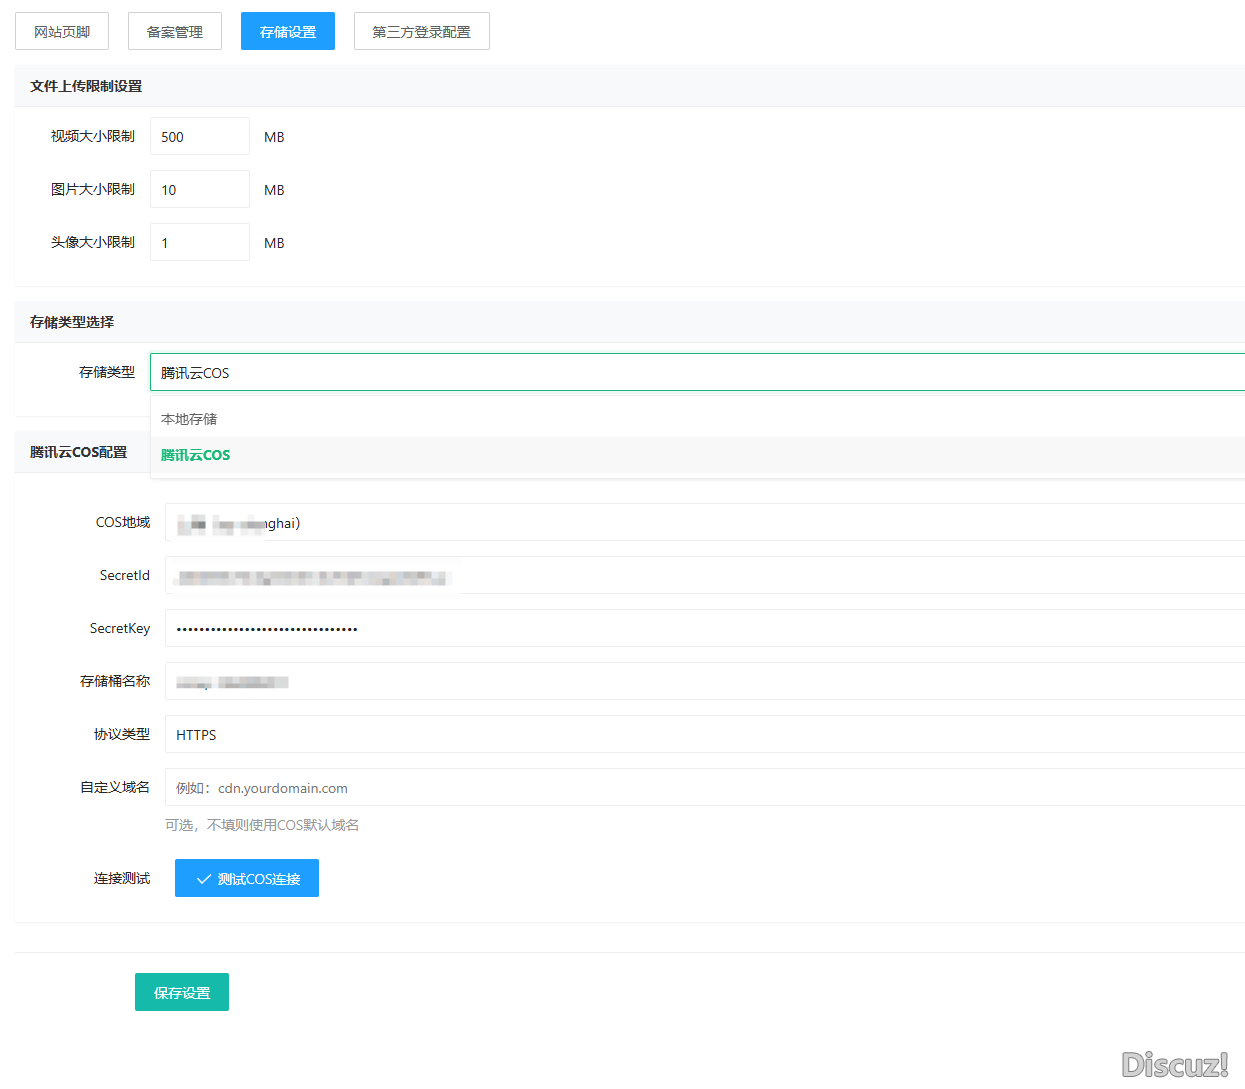This screenshot has width=1245, height=1089.
Task: Open the COS地域 region selector
Action: click(x=704, y=523)
